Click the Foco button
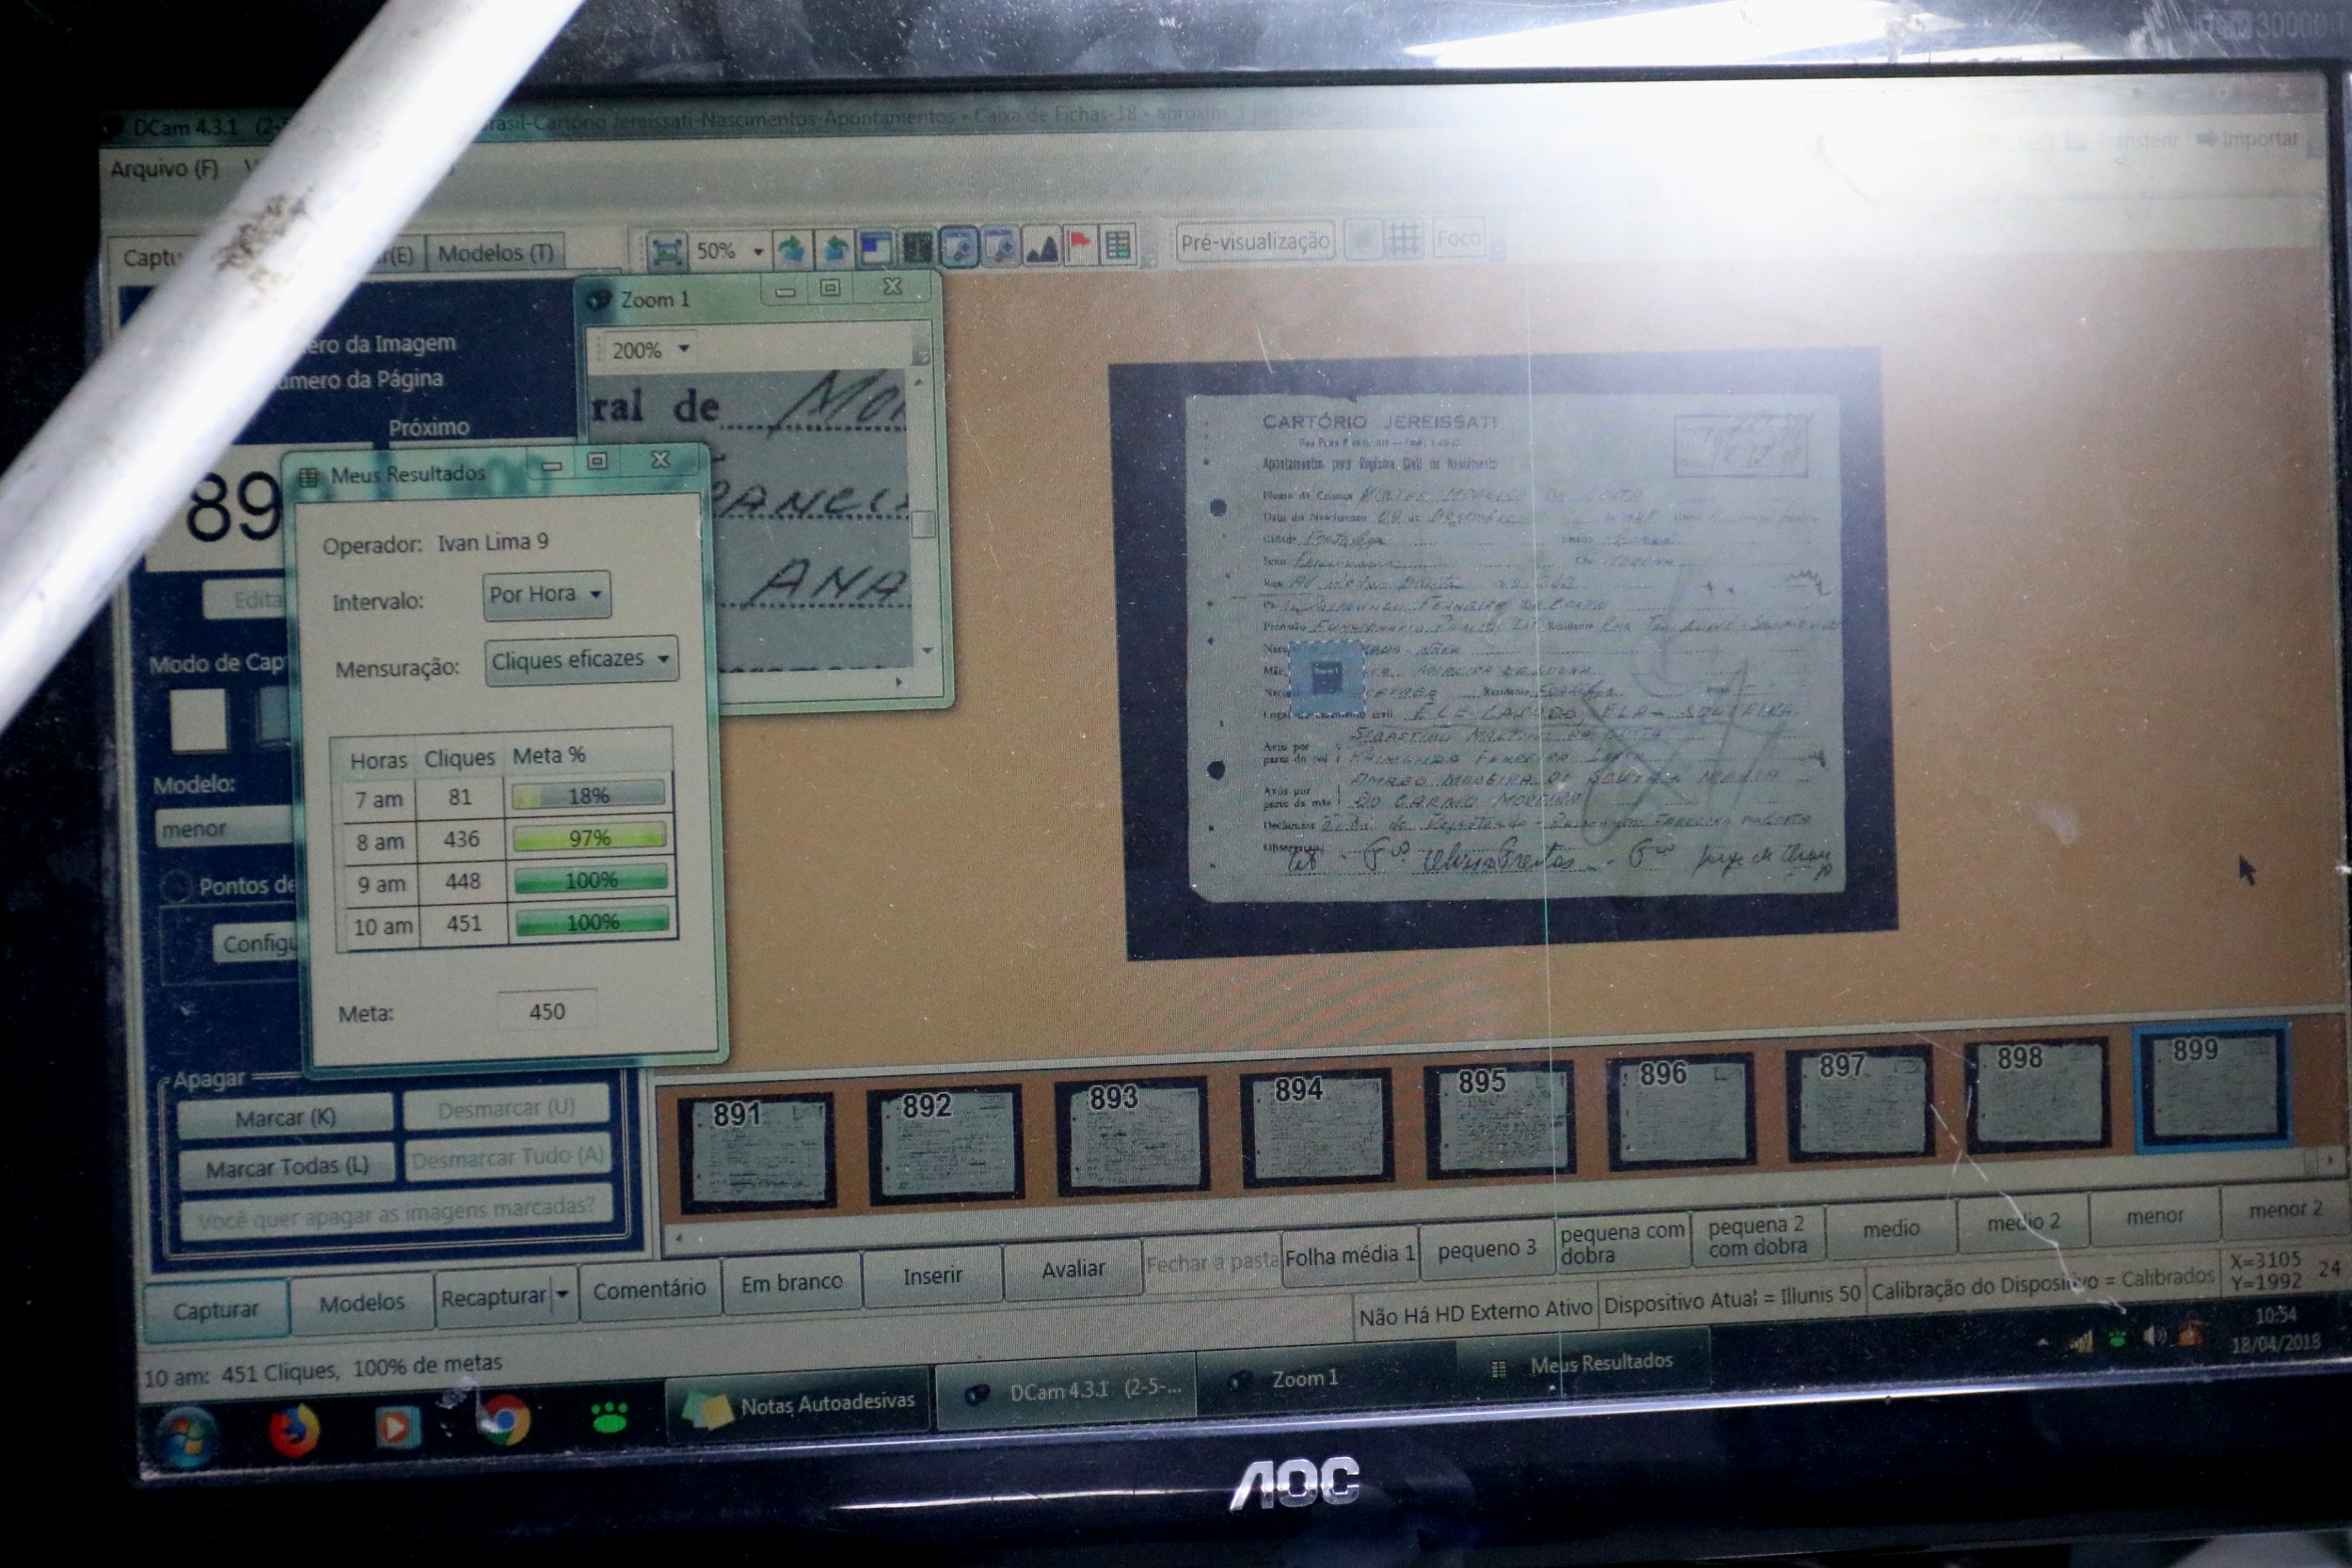Screen dimensions: 2352x1568 point(1458,238)
